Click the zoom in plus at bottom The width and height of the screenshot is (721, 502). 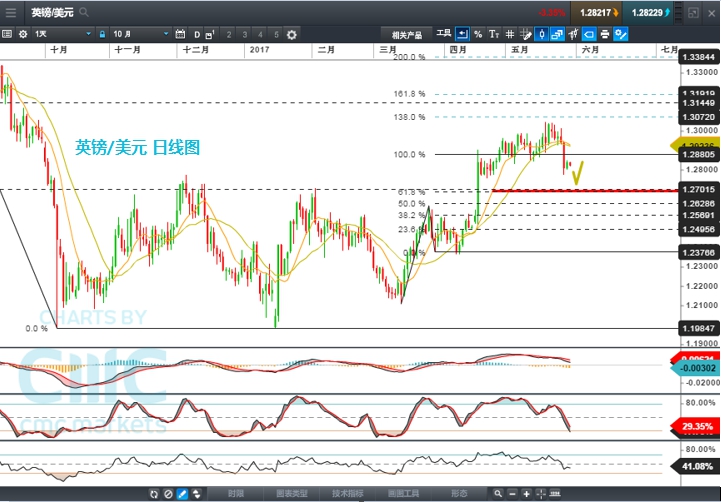point(526,494)
